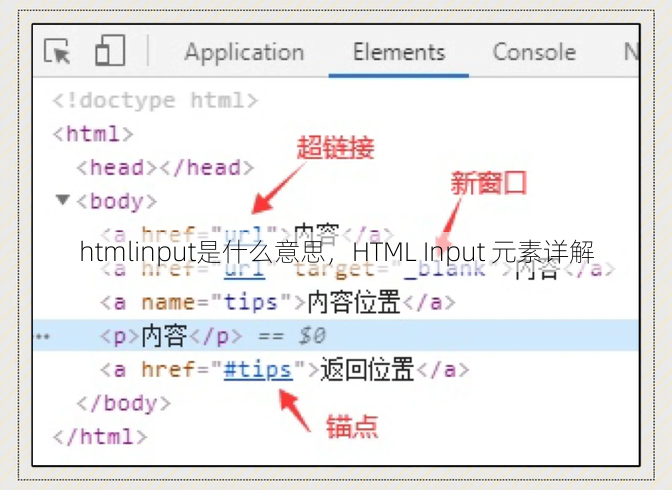
Task: Select the closing body tag
Action: tap(123, 404)
